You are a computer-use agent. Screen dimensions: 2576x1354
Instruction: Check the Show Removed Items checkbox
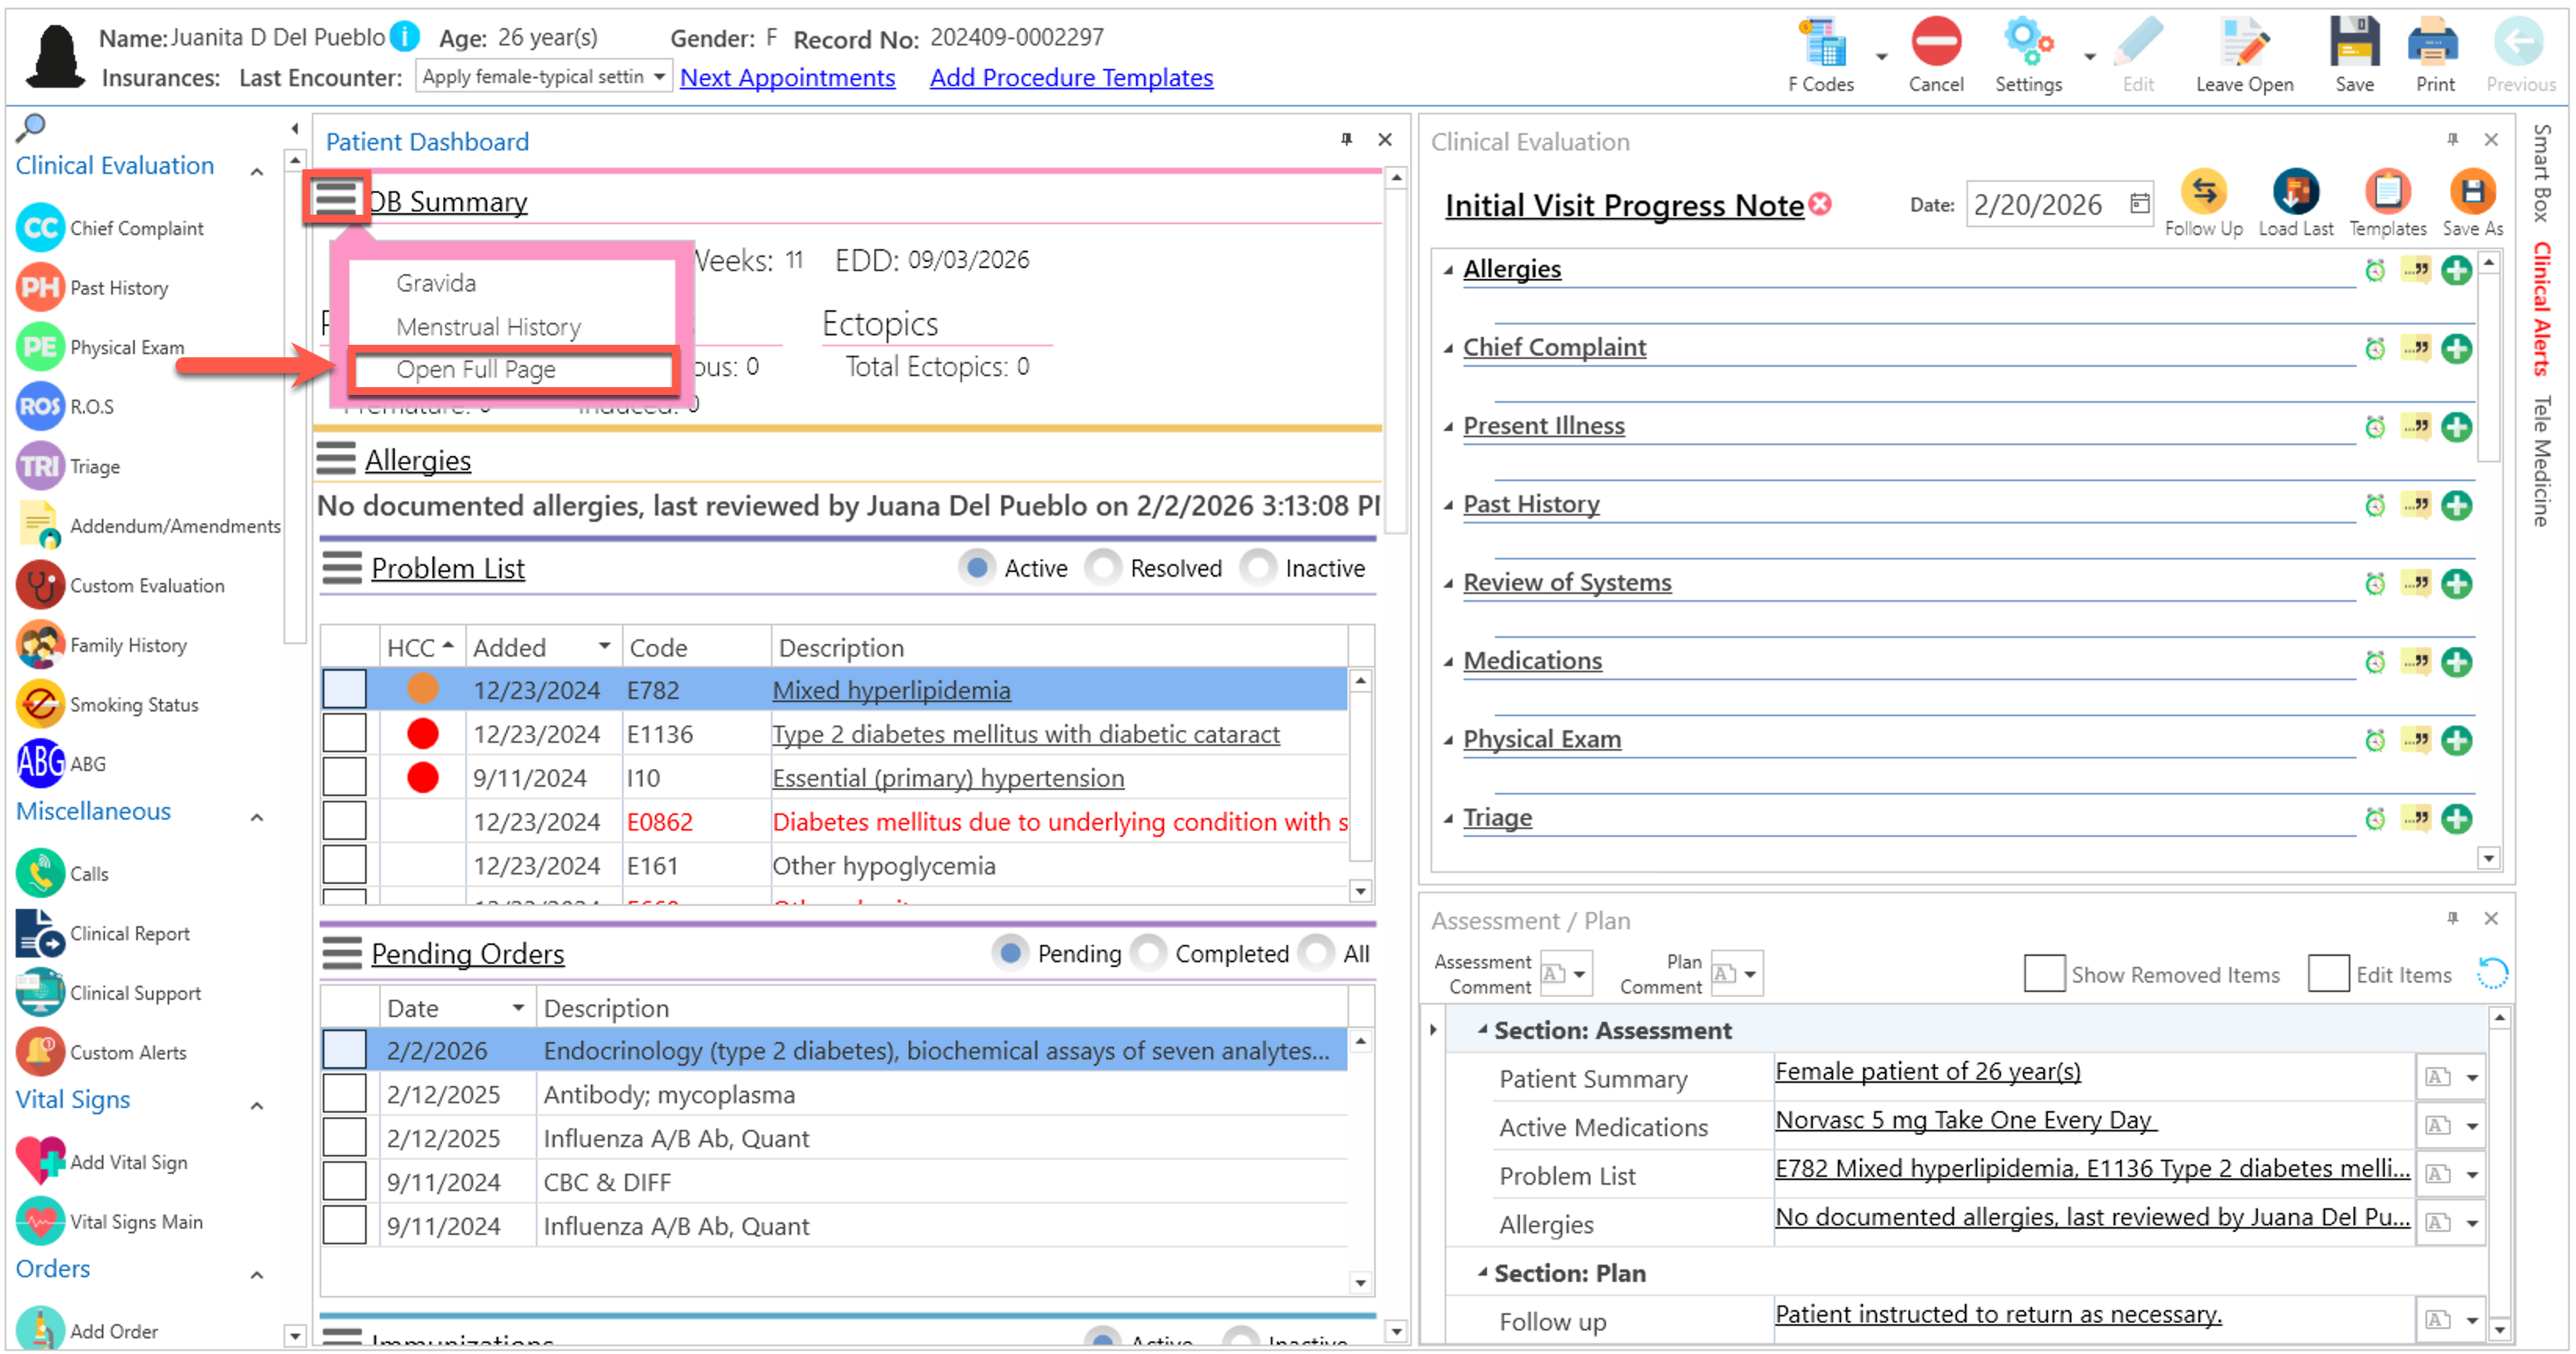click(x=2043, y=974)
